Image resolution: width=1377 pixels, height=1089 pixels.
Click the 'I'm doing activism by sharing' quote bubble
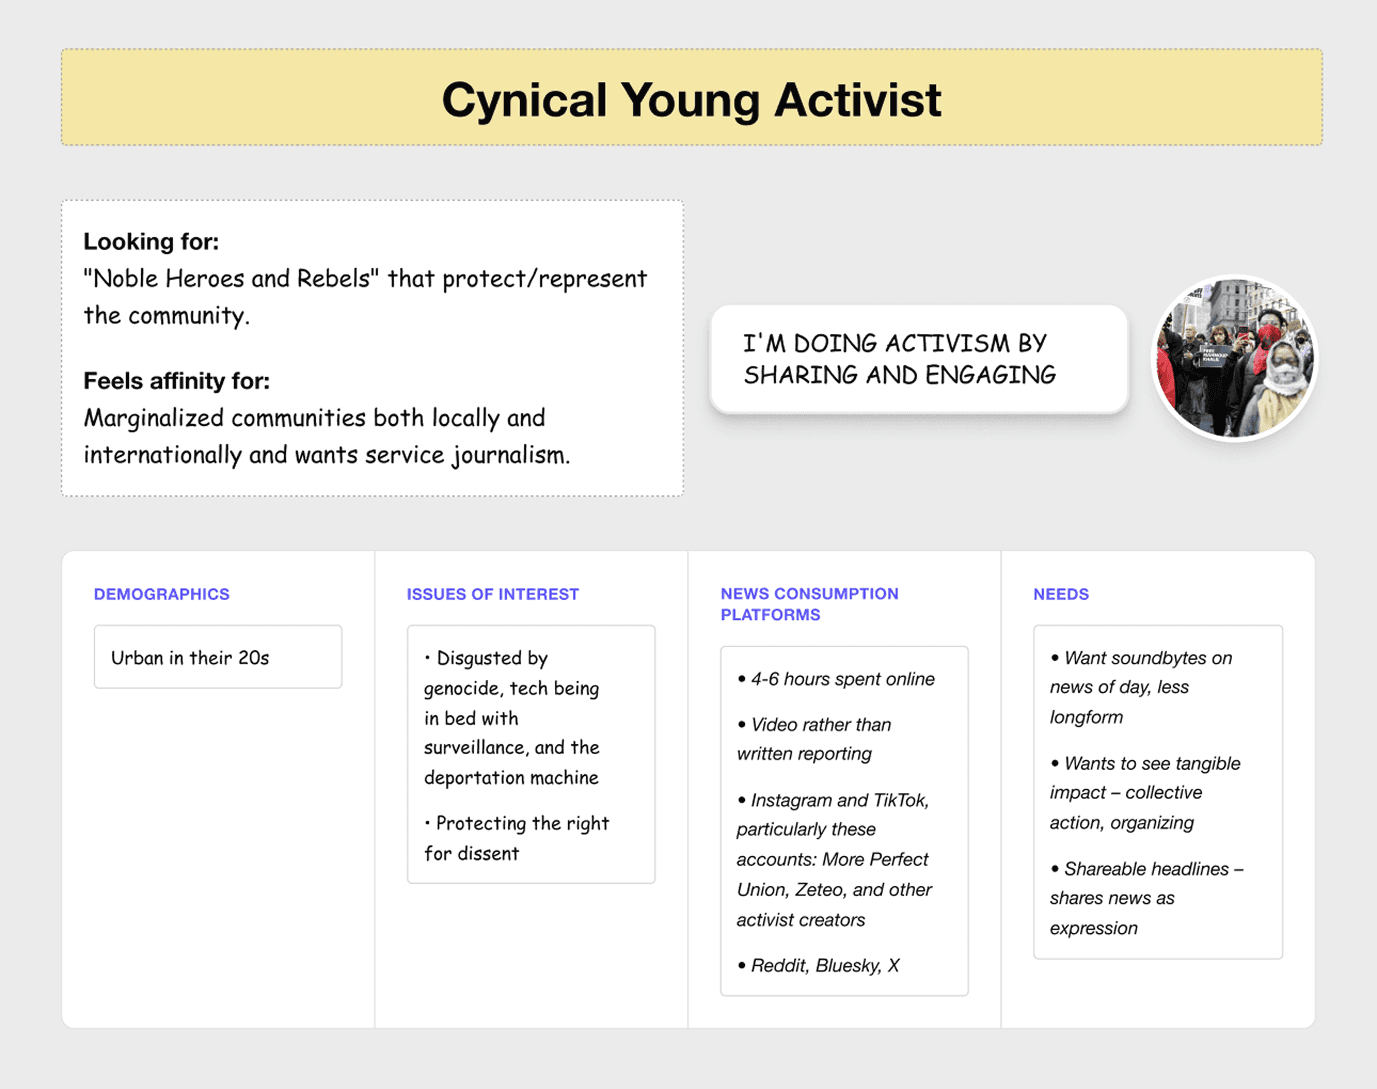pyautogui.click(x=919, y=359)
